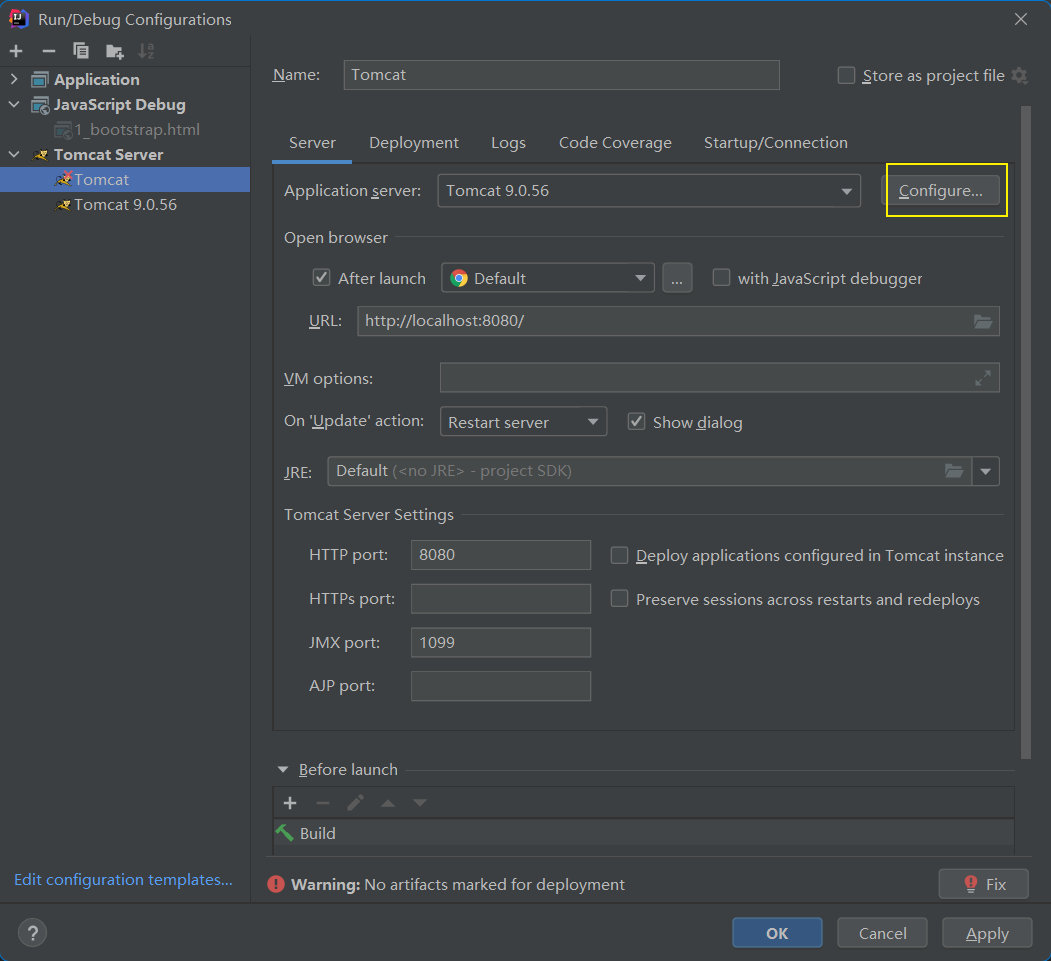Screen dimensions: 1051x961
Task: Collapse the Tomcat Server tree node
Action: (14, 155)
